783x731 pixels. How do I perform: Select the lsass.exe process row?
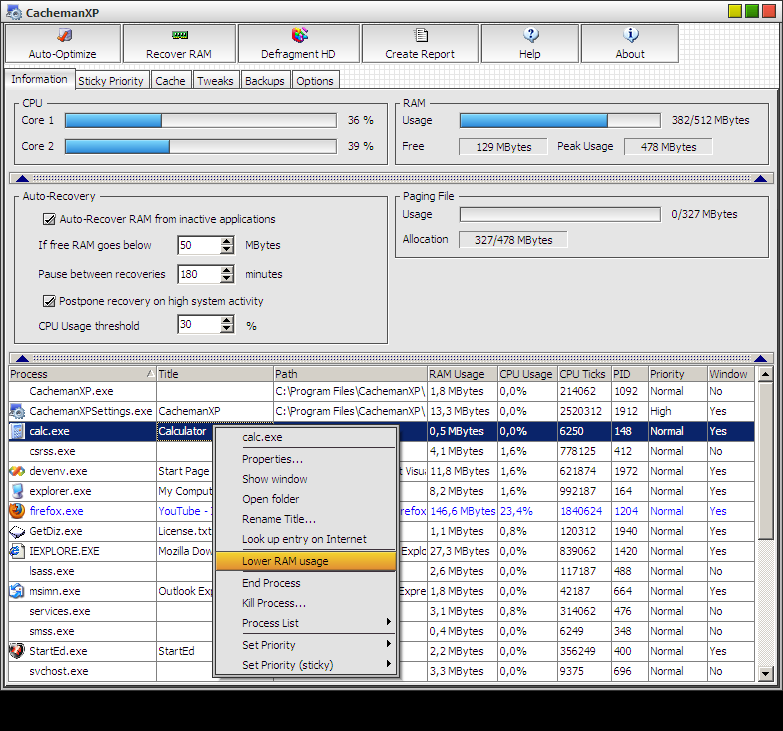pyautogui.click(x=382, y=571)
